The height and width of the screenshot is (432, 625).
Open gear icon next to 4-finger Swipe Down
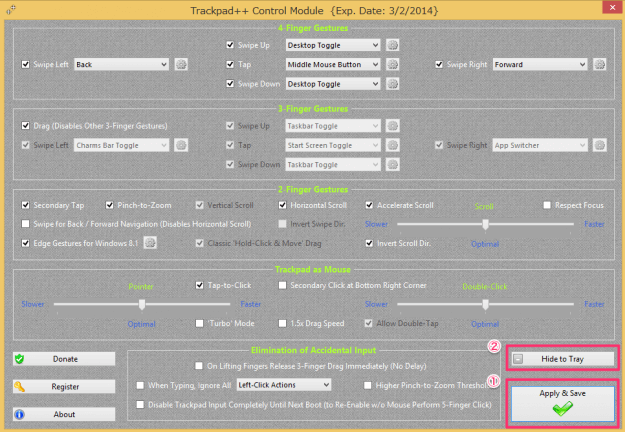(393, 85)
